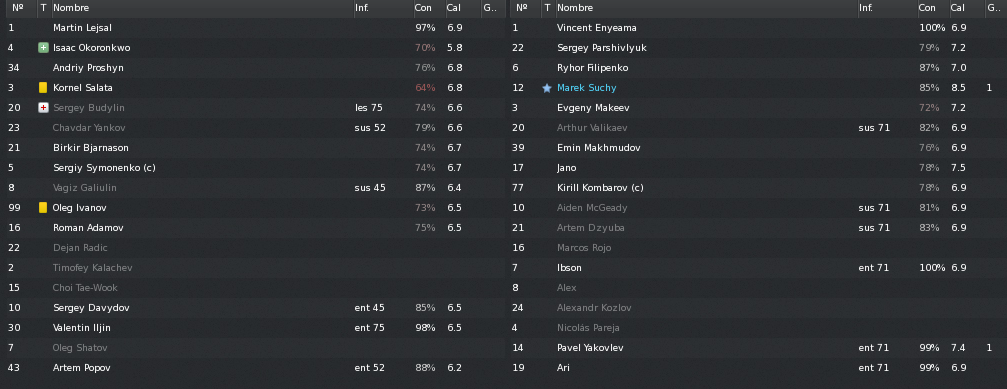
Task: Click Kirill Kombarov (c) name
Action: [x=600, y=187]
